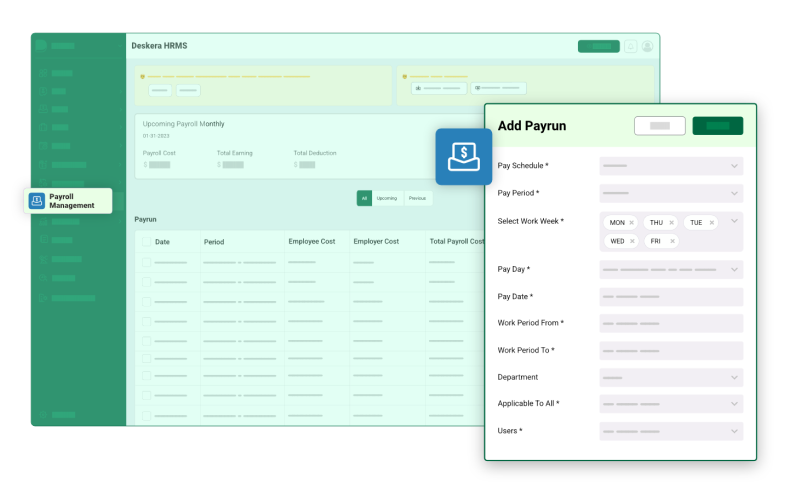
Task: Remove MON from the work week
Action: point(631,222)
